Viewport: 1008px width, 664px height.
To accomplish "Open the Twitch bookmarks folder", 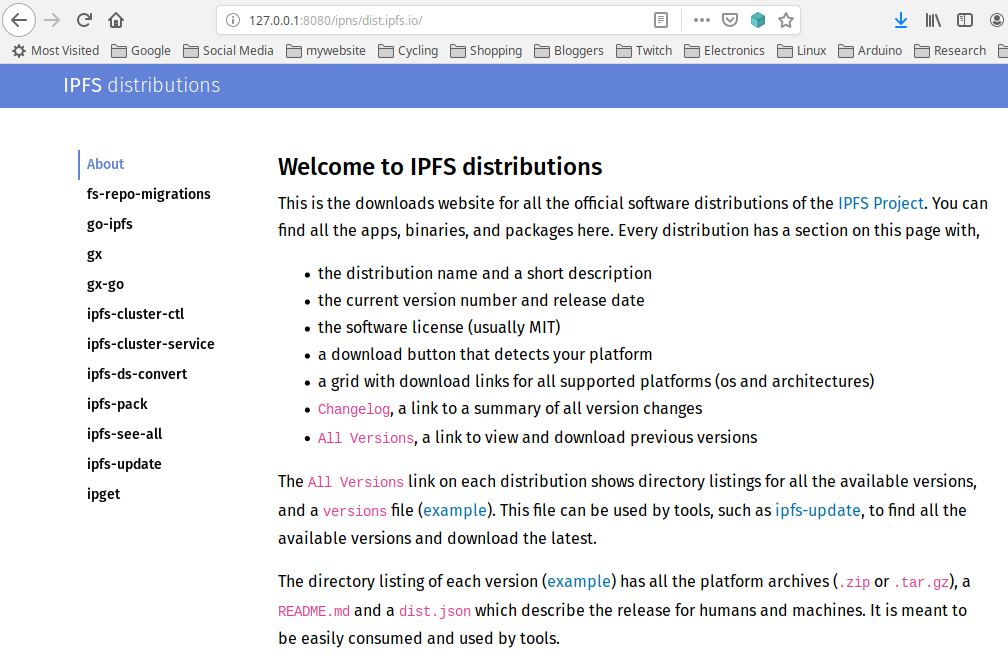I will pos(644,50).
